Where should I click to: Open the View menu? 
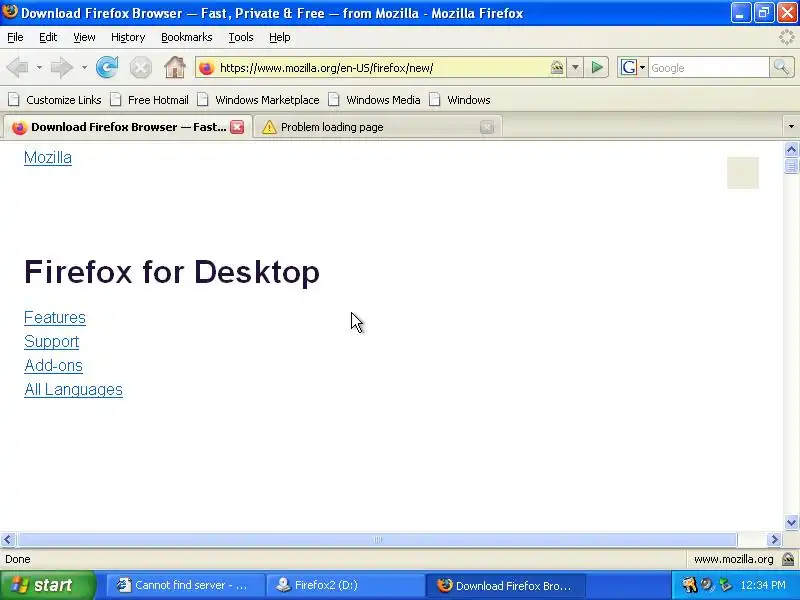click(84, 37)
